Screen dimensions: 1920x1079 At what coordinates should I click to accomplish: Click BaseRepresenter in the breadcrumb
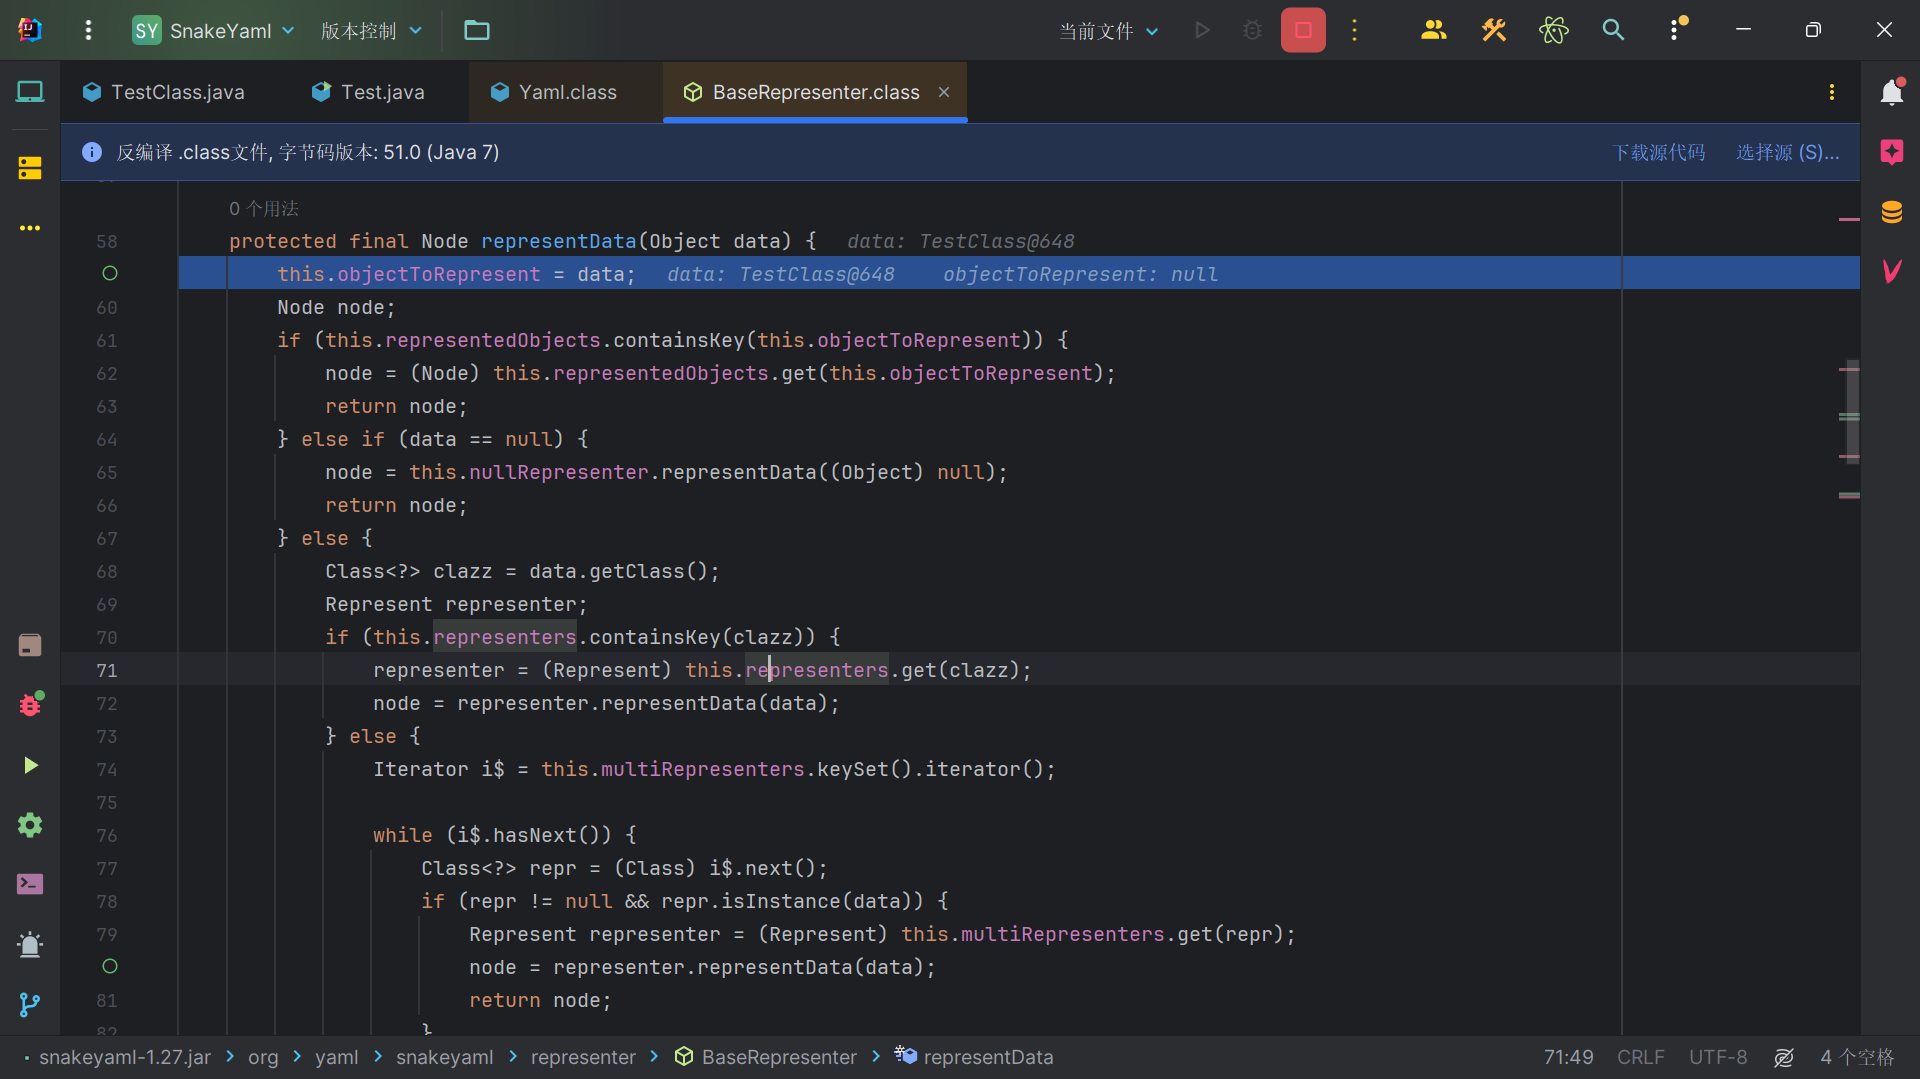(x=766, y=1057)
